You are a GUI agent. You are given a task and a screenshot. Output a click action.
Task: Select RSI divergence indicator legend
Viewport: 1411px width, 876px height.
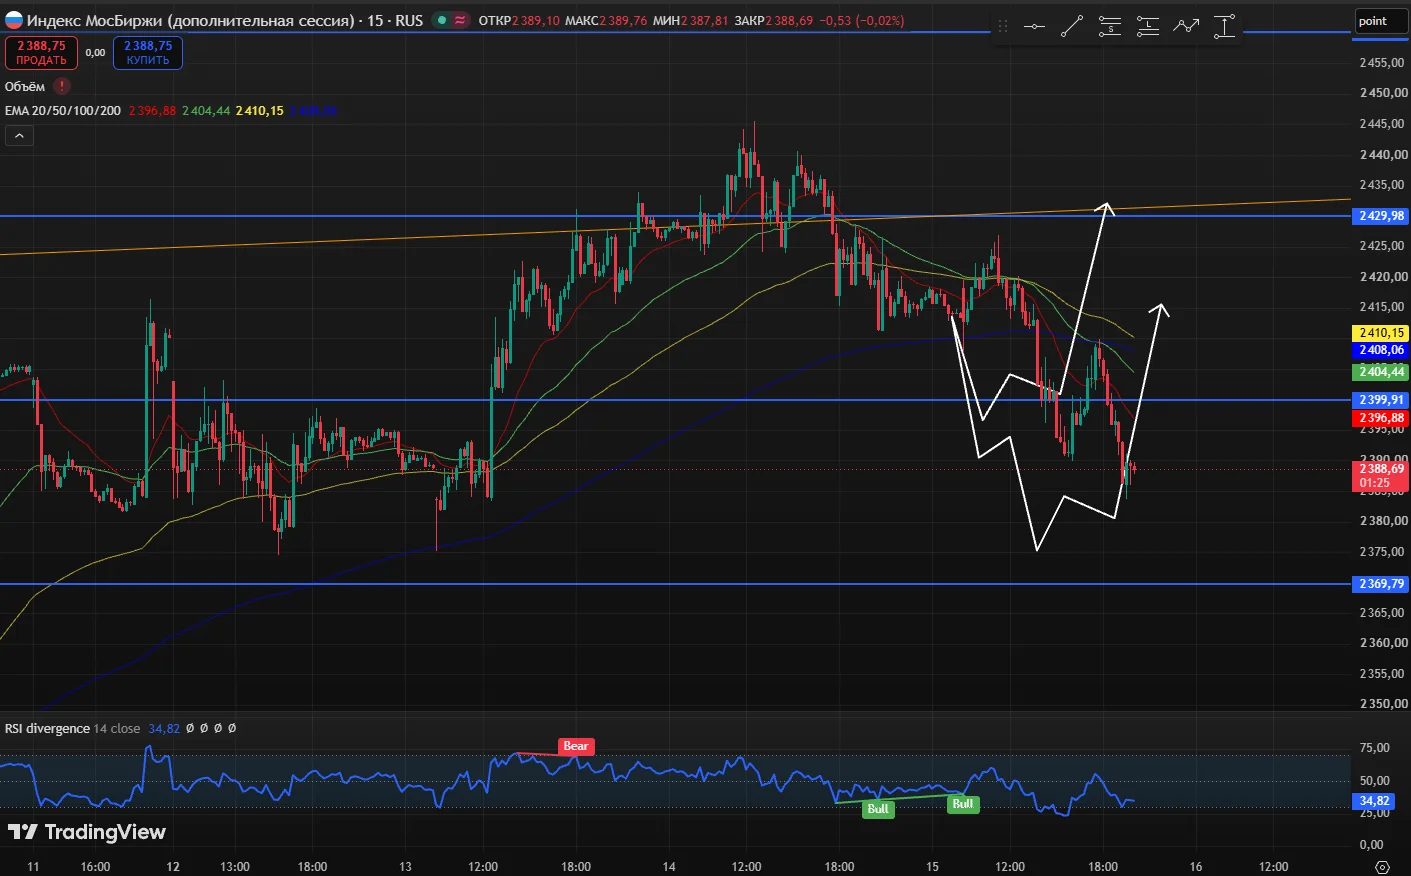click(47, 729)
